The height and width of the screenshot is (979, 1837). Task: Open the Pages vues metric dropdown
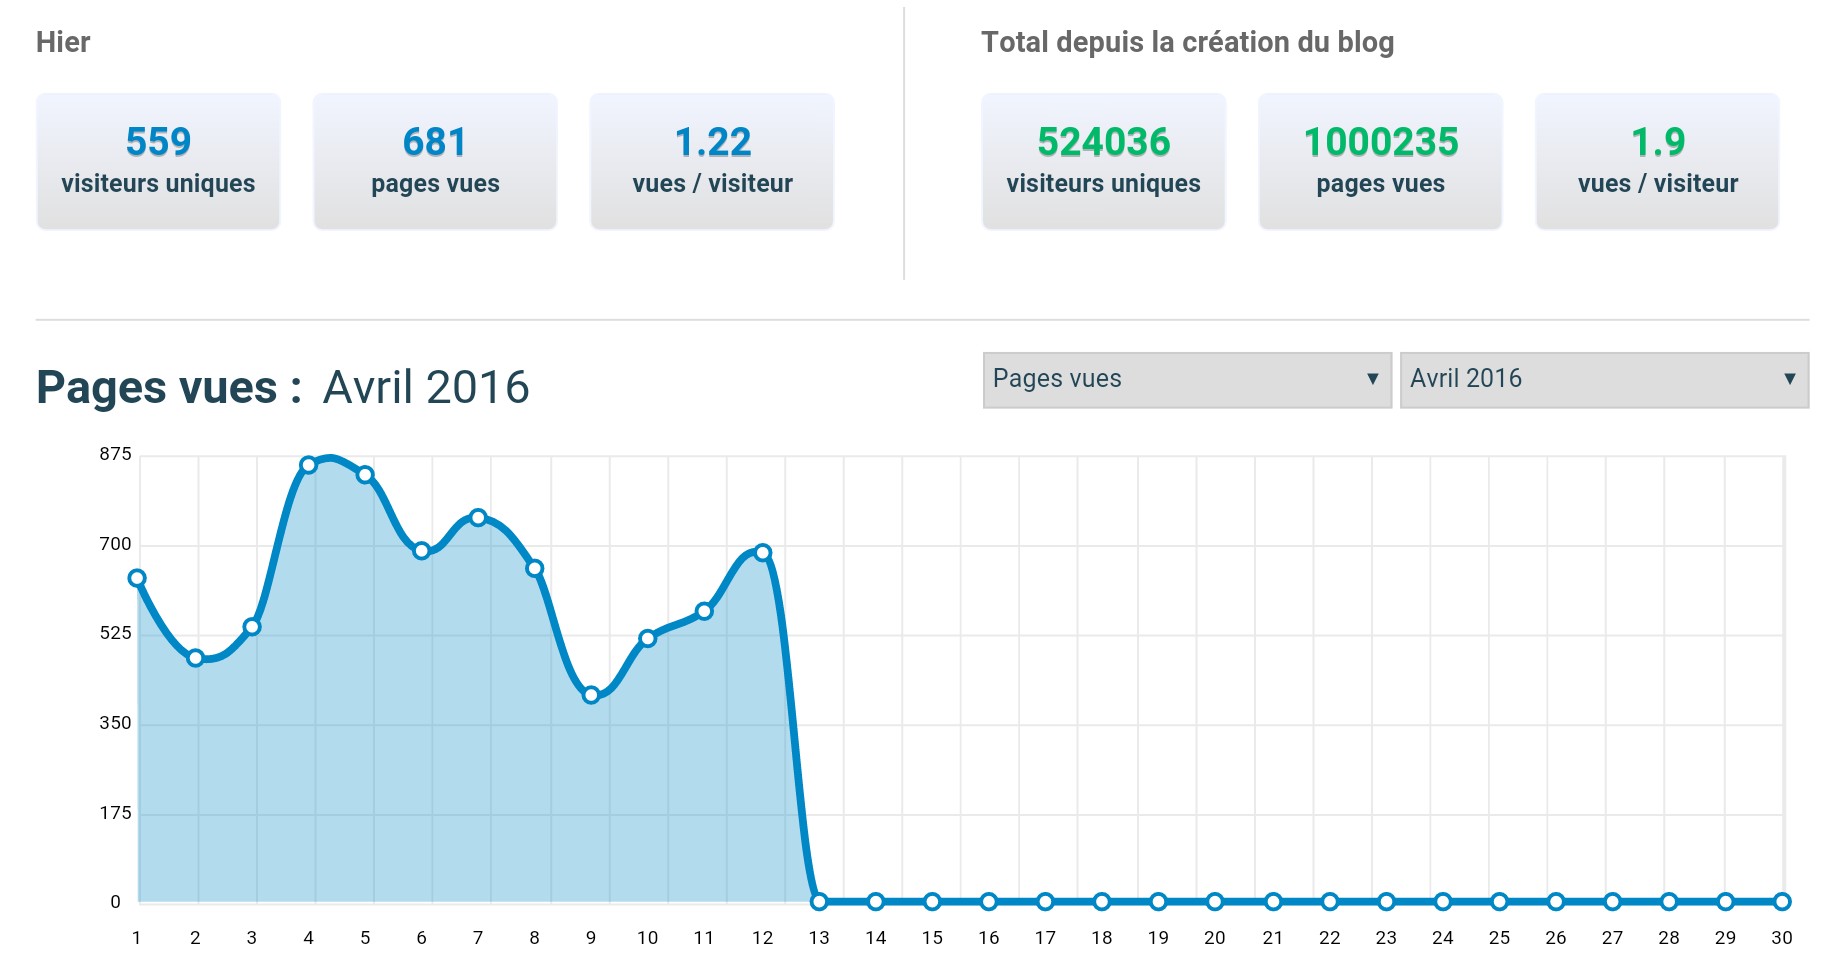click(x=1187, y=380)
